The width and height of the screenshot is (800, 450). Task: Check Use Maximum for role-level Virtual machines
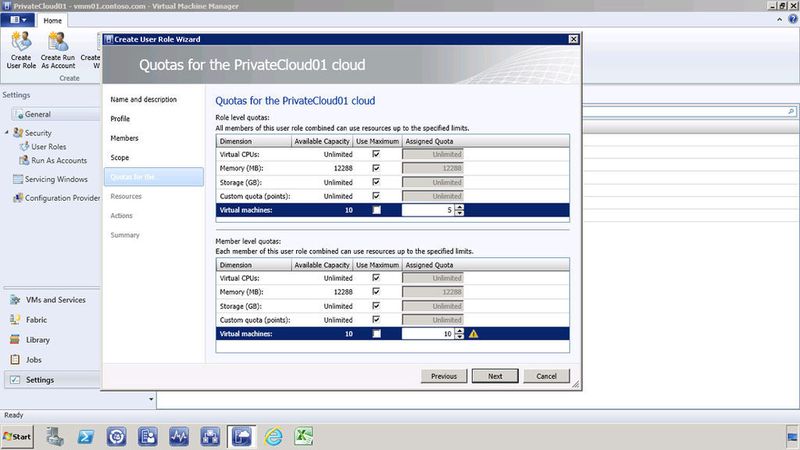coord(377,210)
